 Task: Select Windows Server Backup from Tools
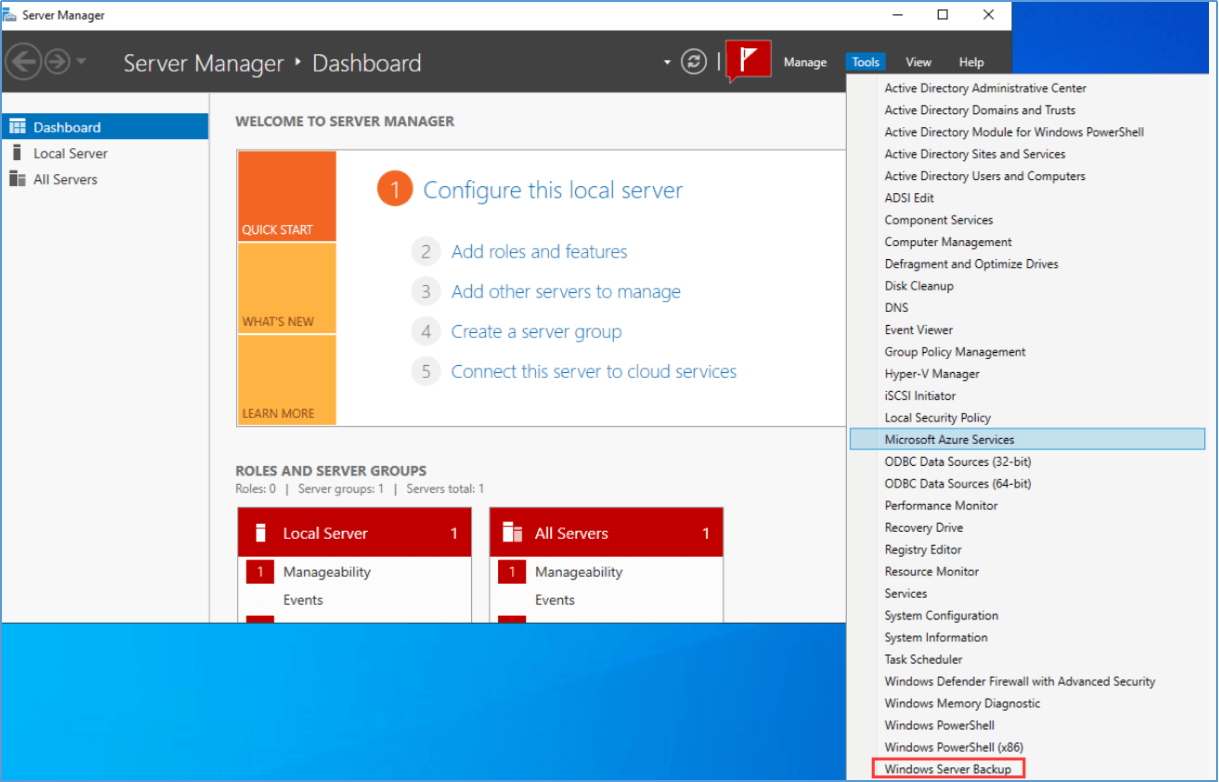[947, 769]
